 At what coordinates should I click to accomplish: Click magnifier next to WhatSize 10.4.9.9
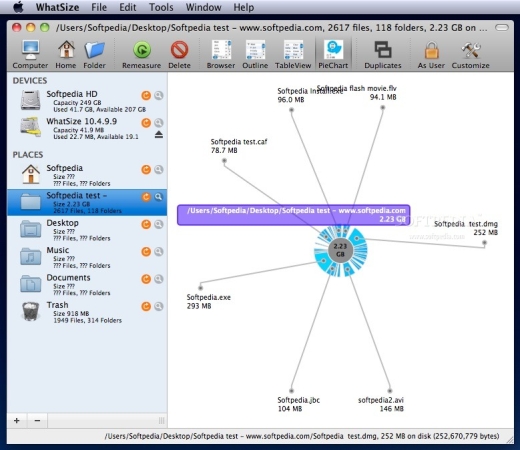[x=159, y=123]
